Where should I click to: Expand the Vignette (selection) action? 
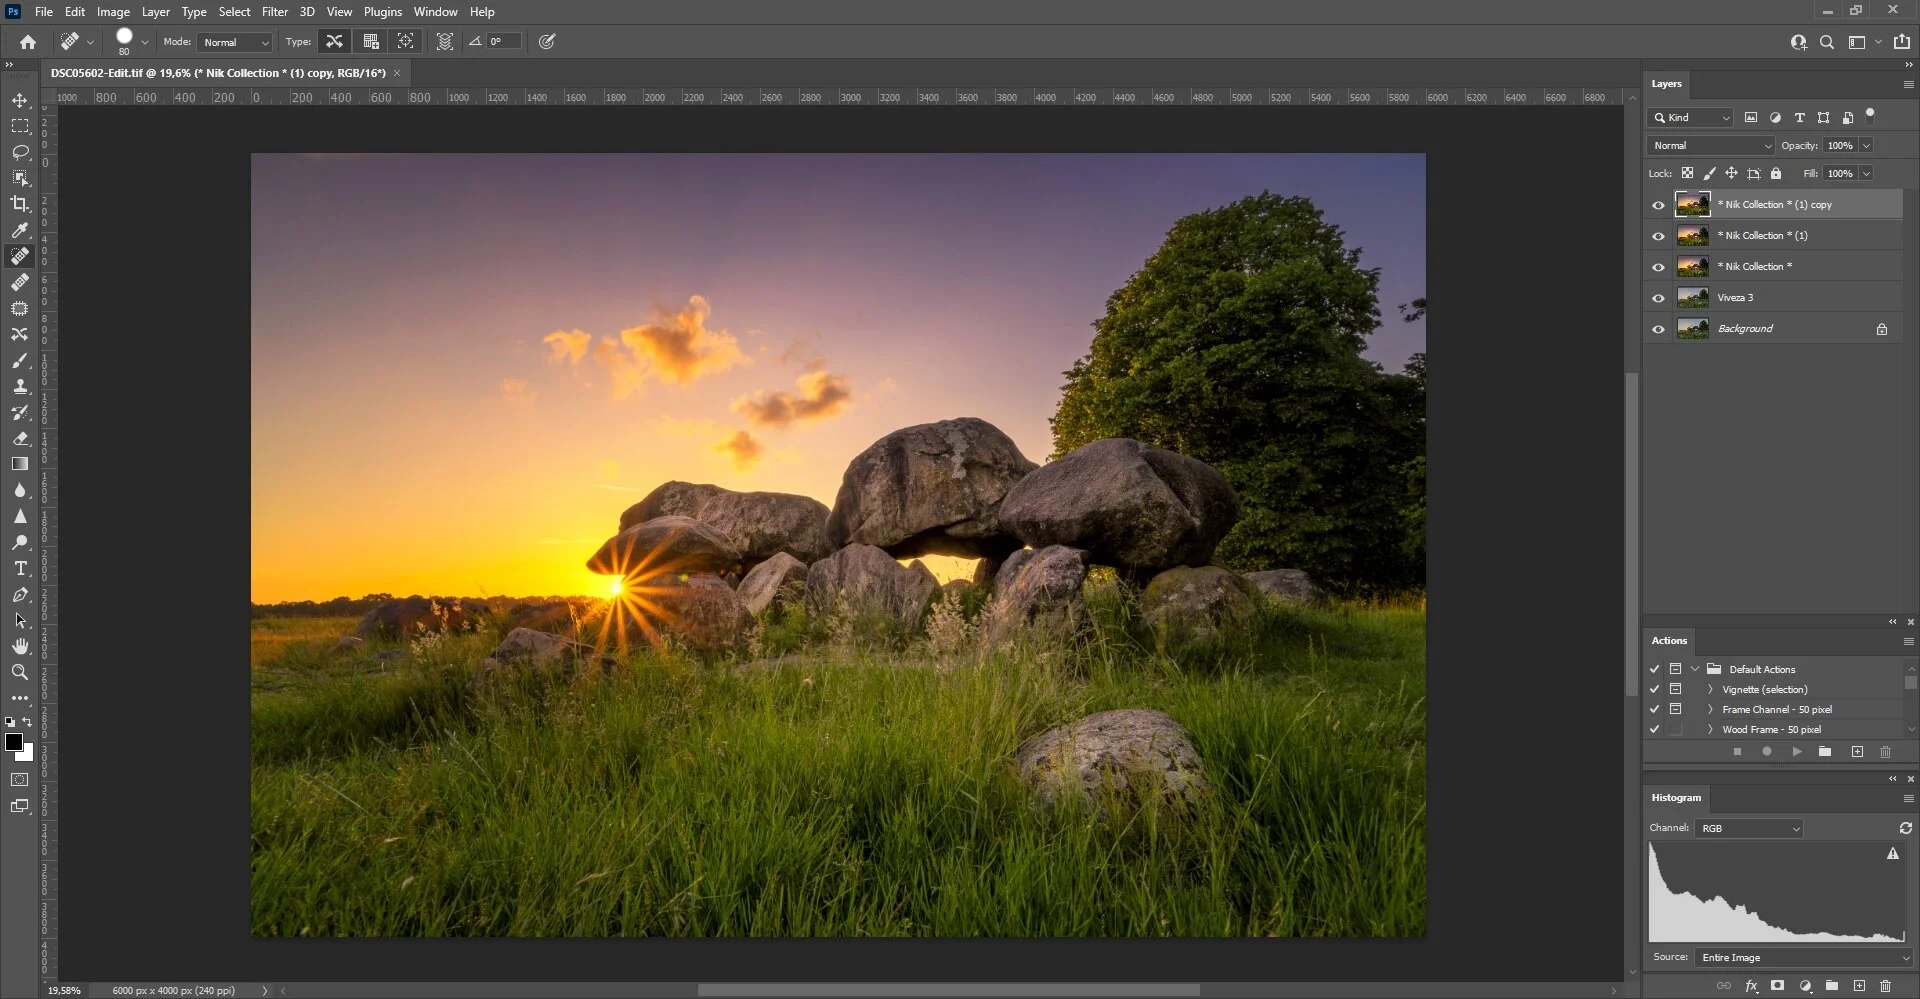(x=1710, y=690)
